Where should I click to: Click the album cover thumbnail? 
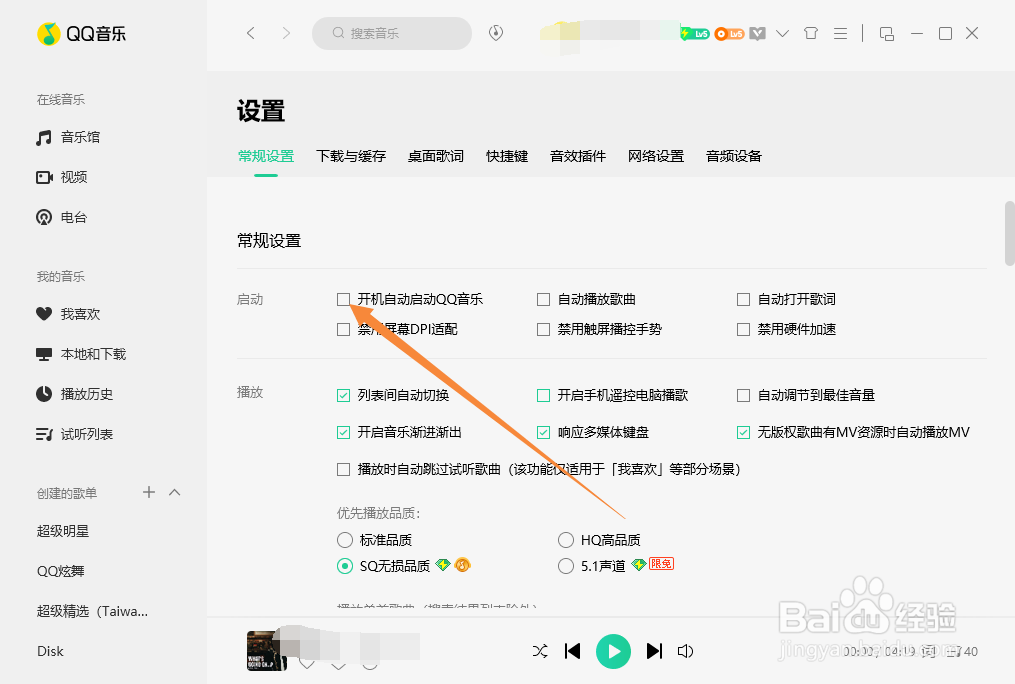click(267, 651)
